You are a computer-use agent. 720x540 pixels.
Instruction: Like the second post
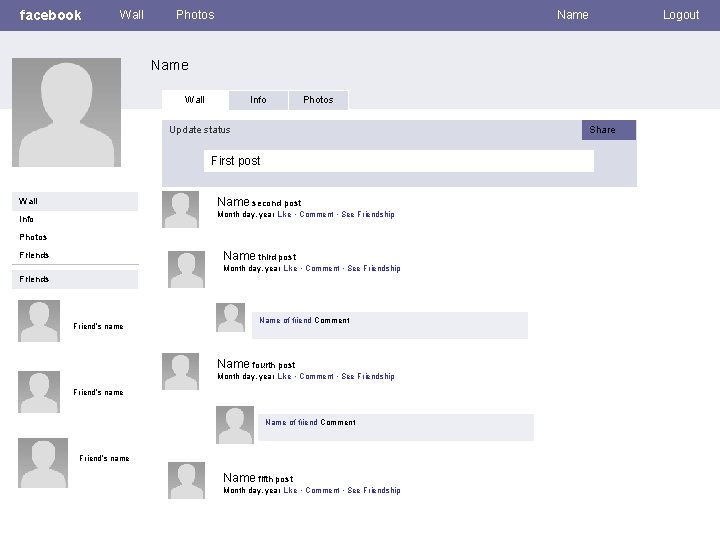284,214
